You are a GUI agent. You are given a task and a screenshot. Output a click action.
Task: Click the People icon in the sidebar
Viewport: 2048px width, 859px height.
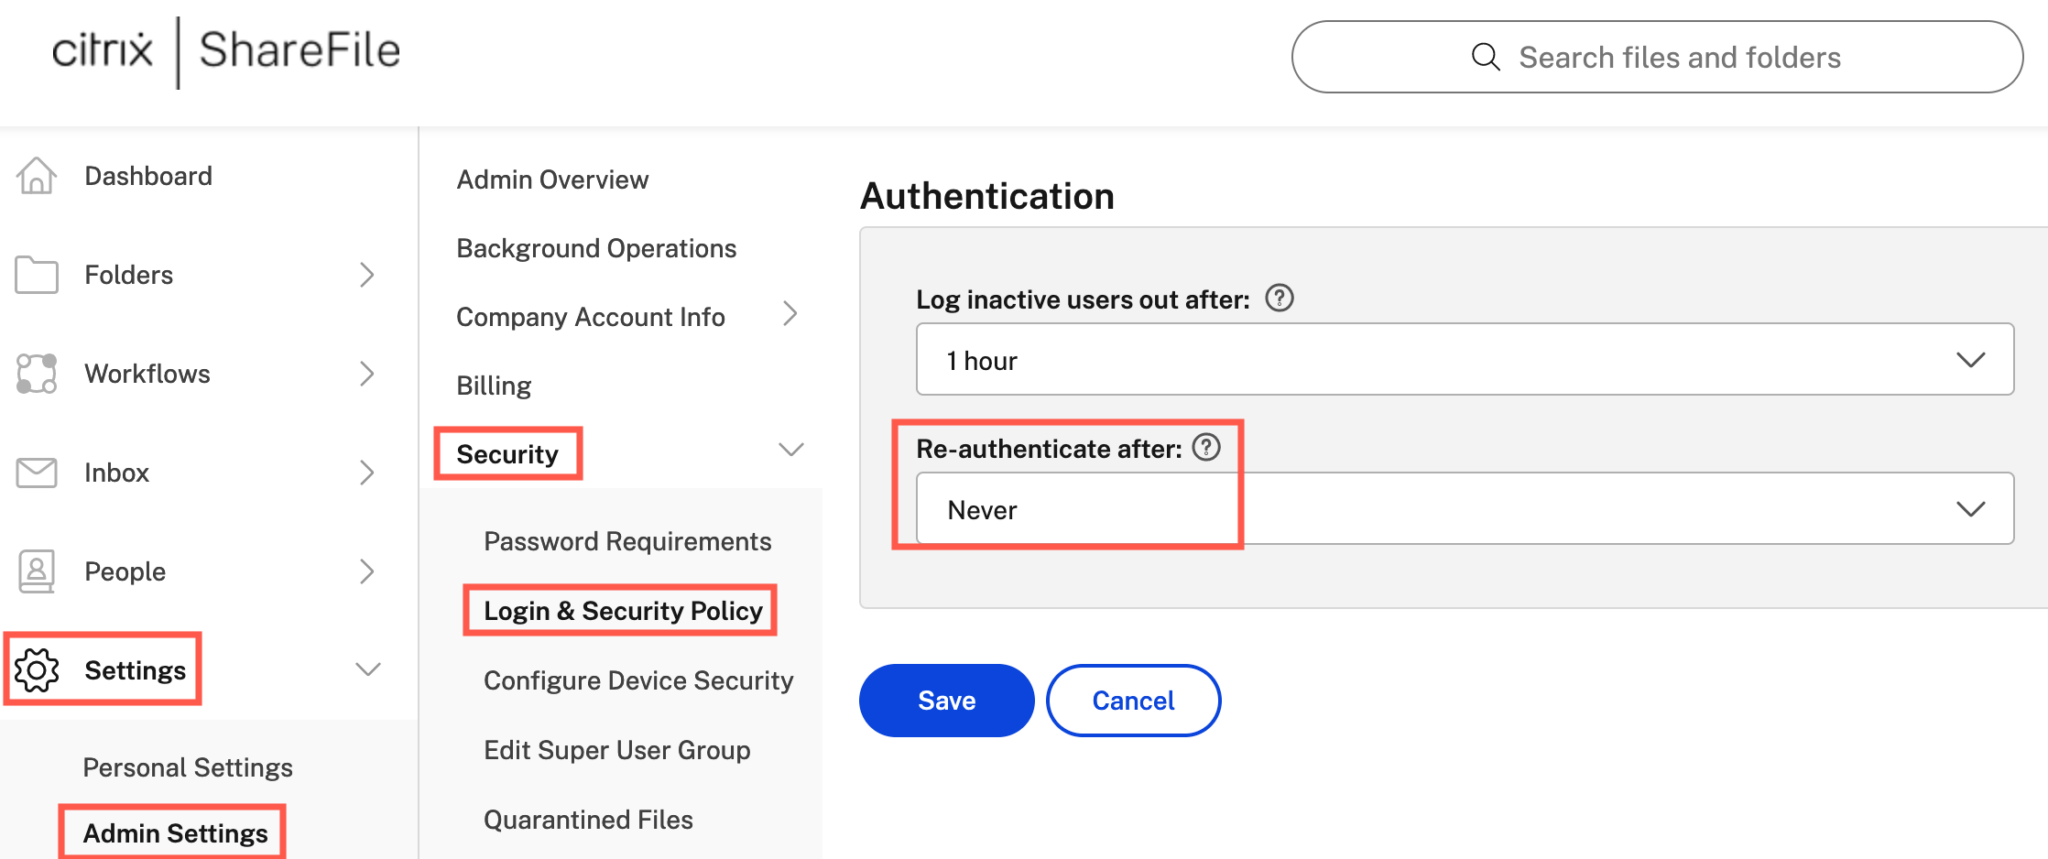click(37, 571)
